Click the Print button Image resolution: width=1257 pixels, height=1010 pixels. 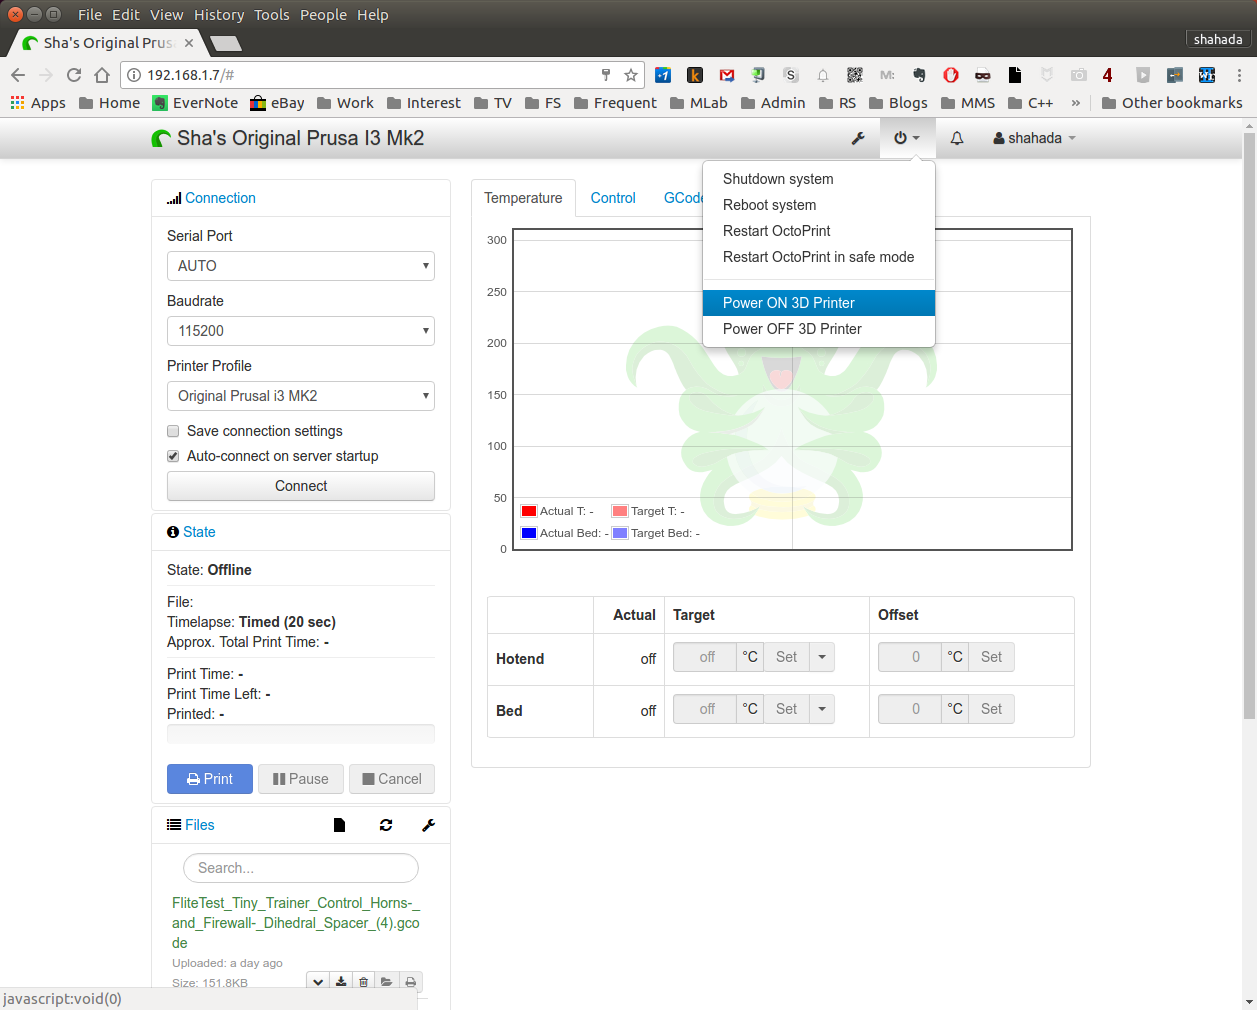(x=210, y=779)
